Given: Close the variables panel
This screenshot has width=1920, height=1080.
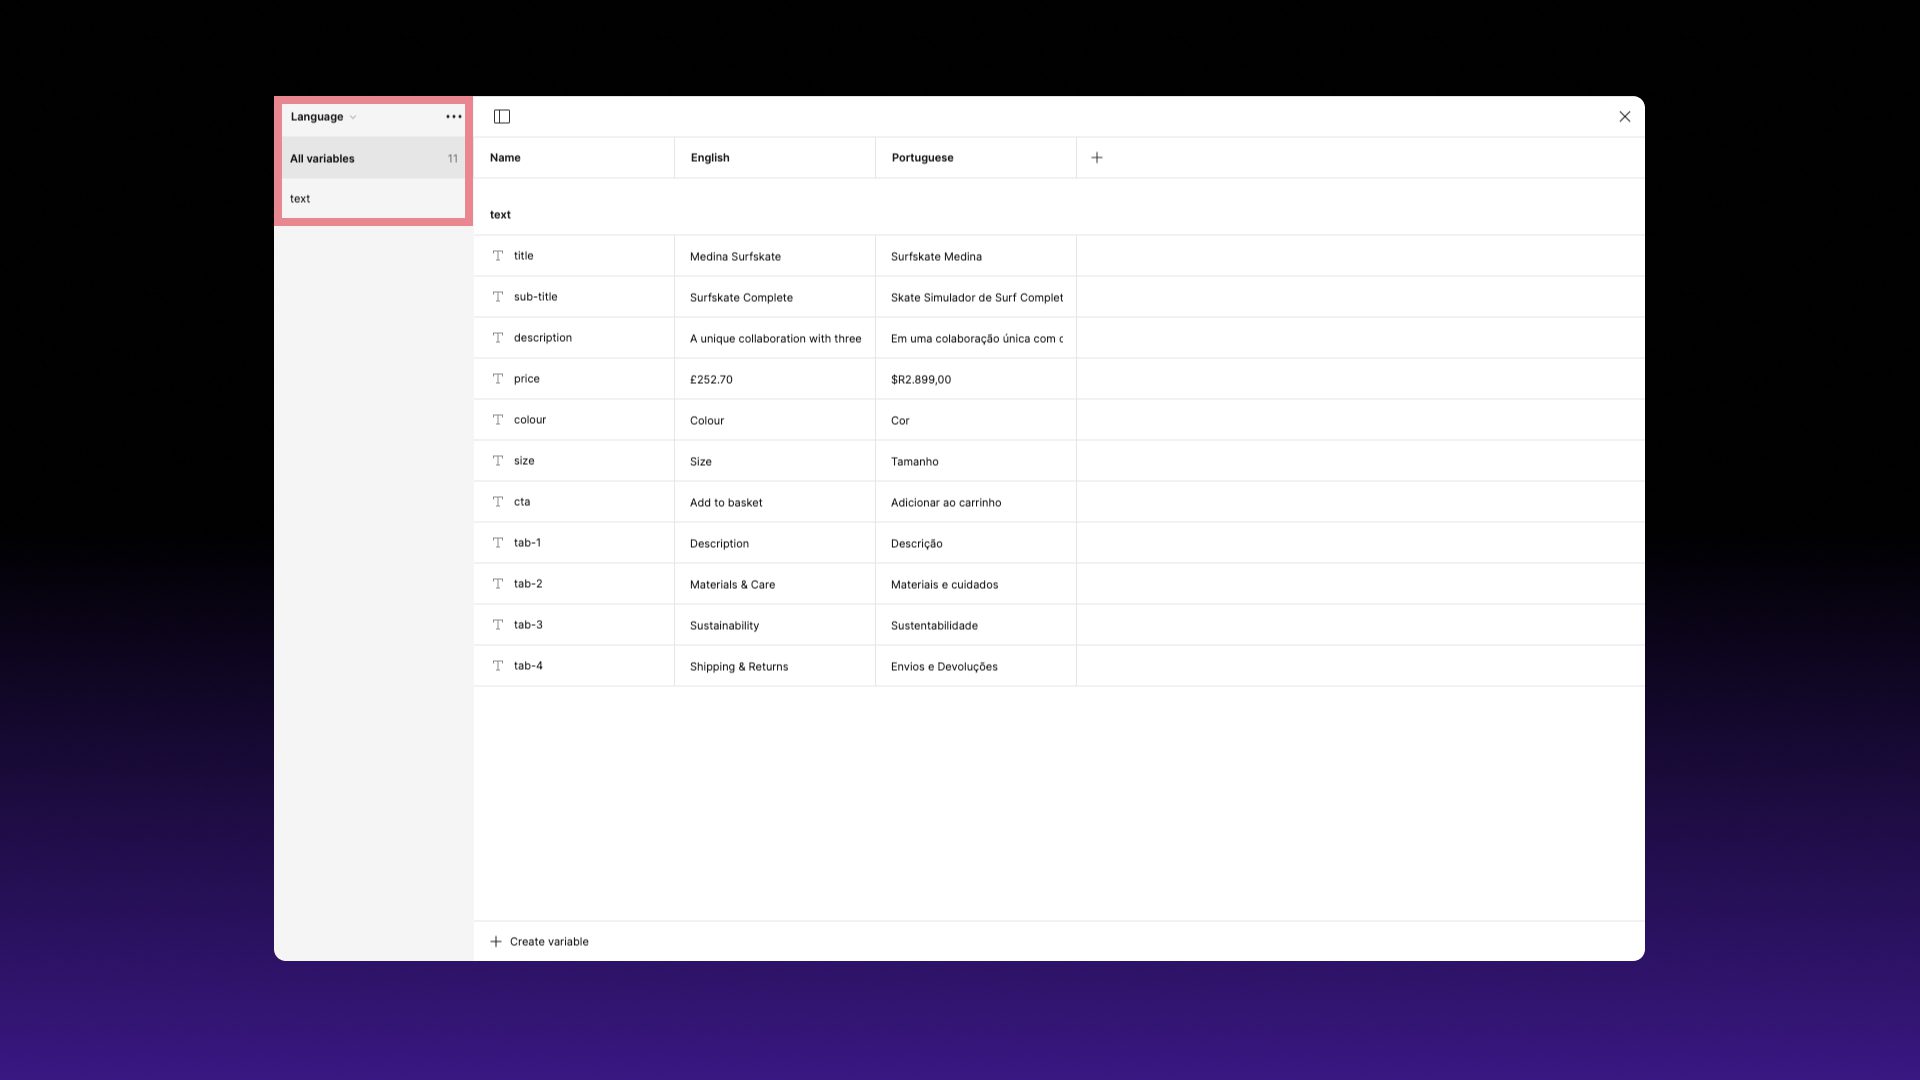Looking at the screenshot, I should pyautogui.click(x=1624, y=116).
